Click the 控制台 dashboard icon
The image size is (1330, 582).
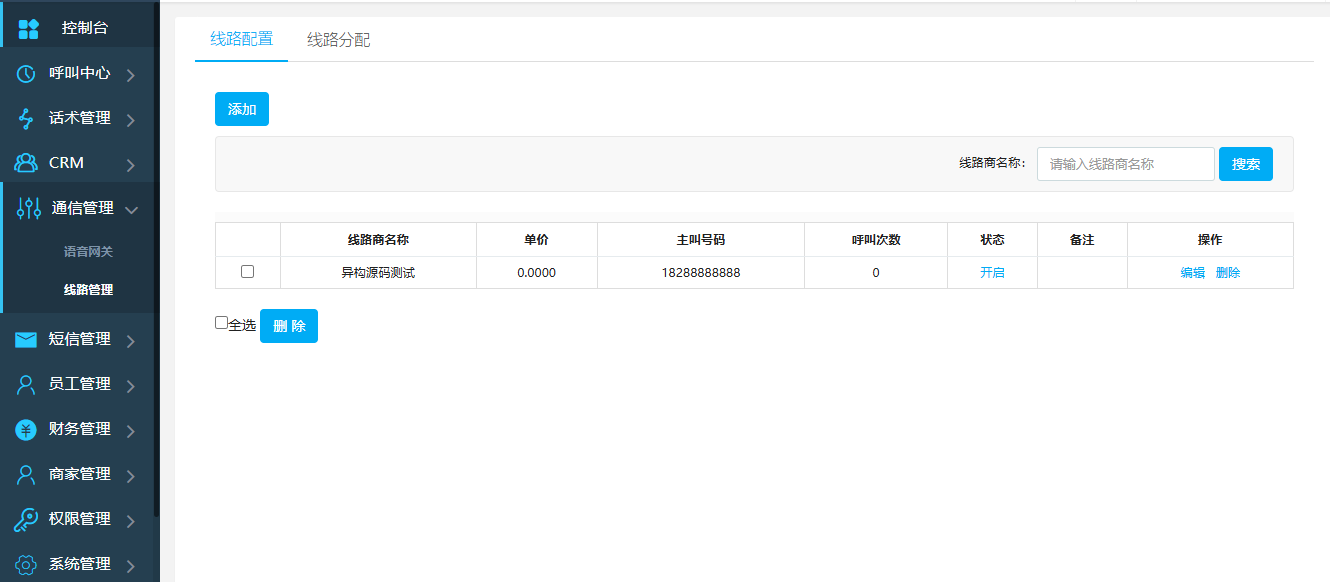coord(29,29)
